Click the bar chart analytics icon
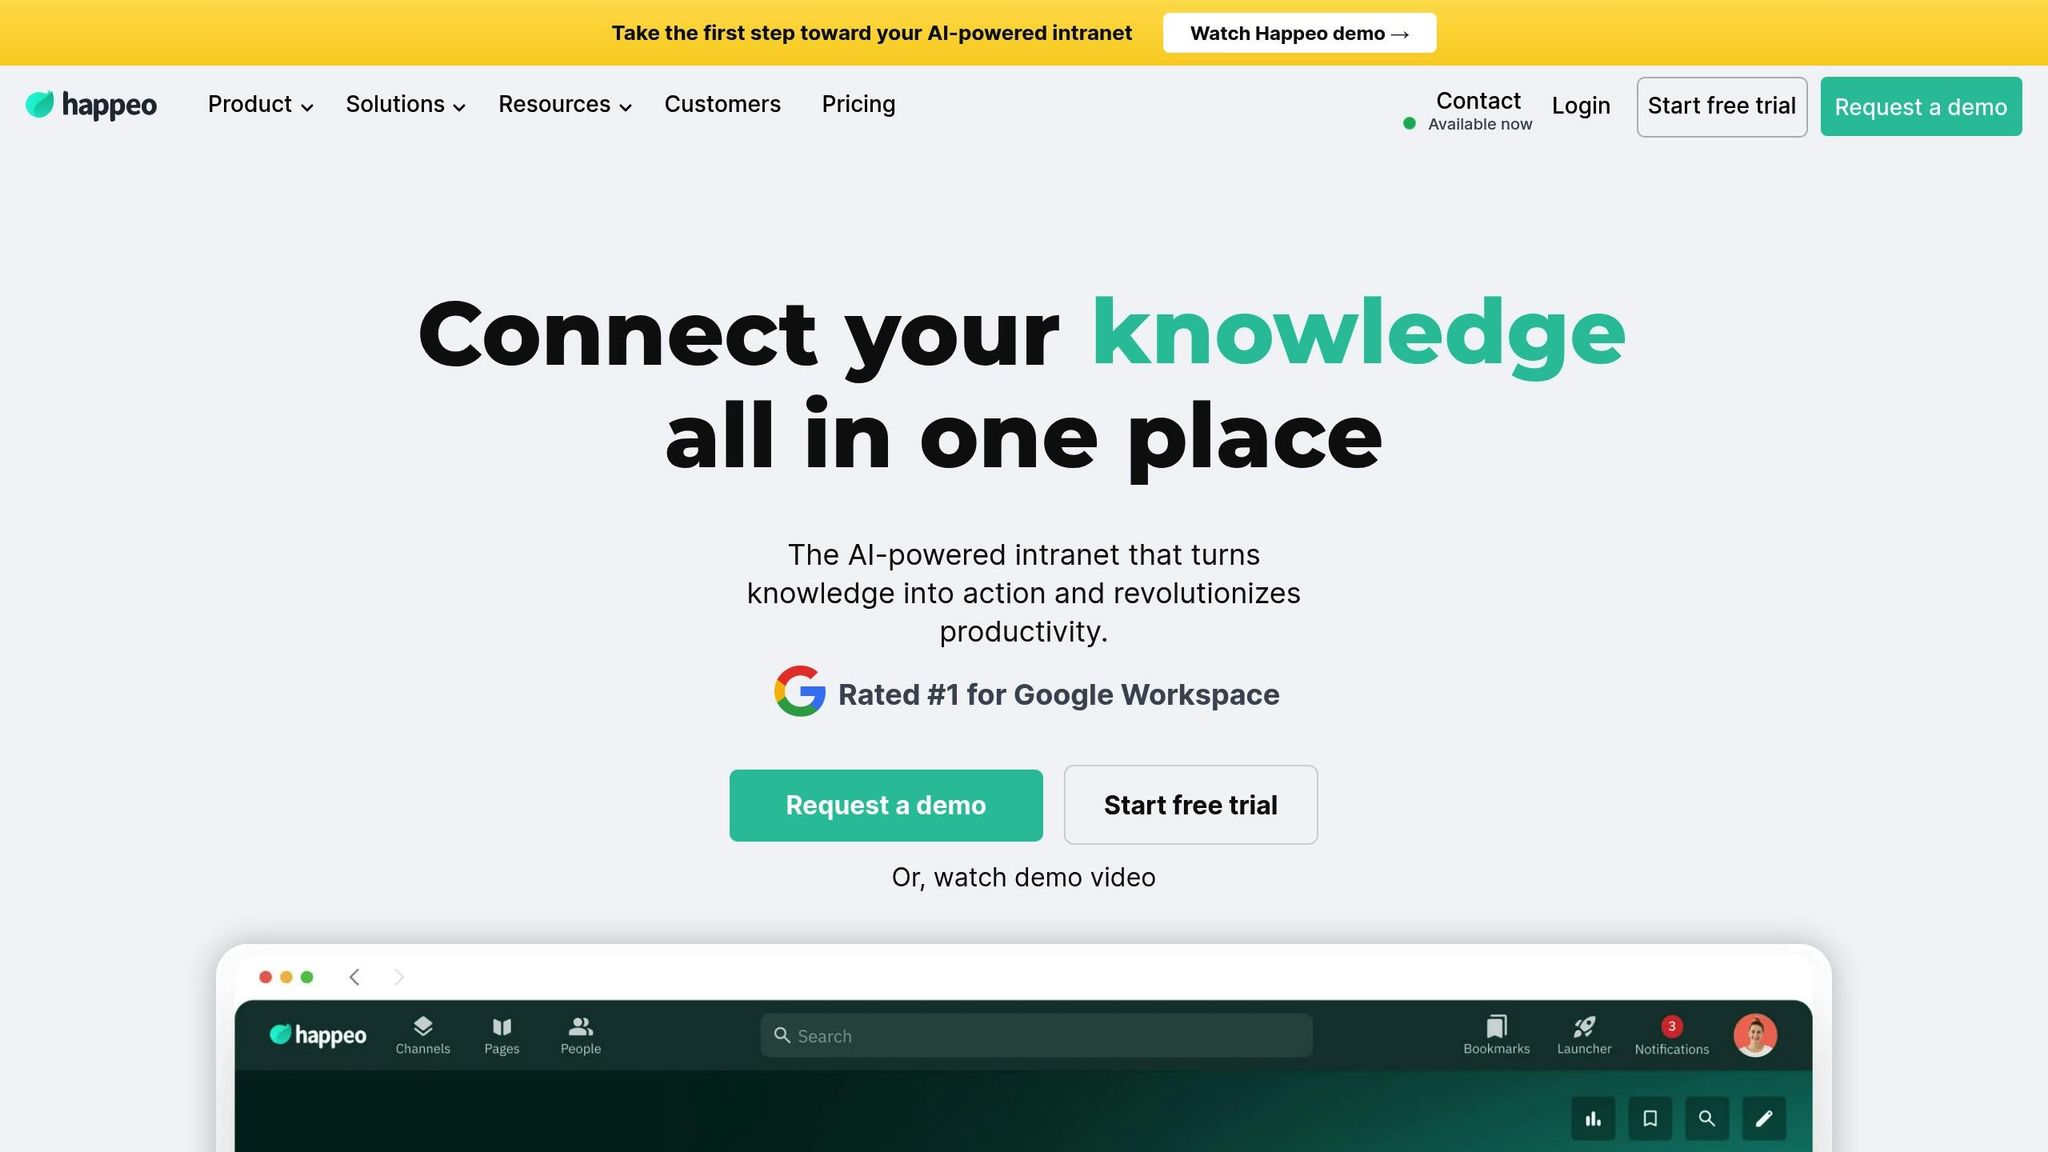 pos(1593,1119)
